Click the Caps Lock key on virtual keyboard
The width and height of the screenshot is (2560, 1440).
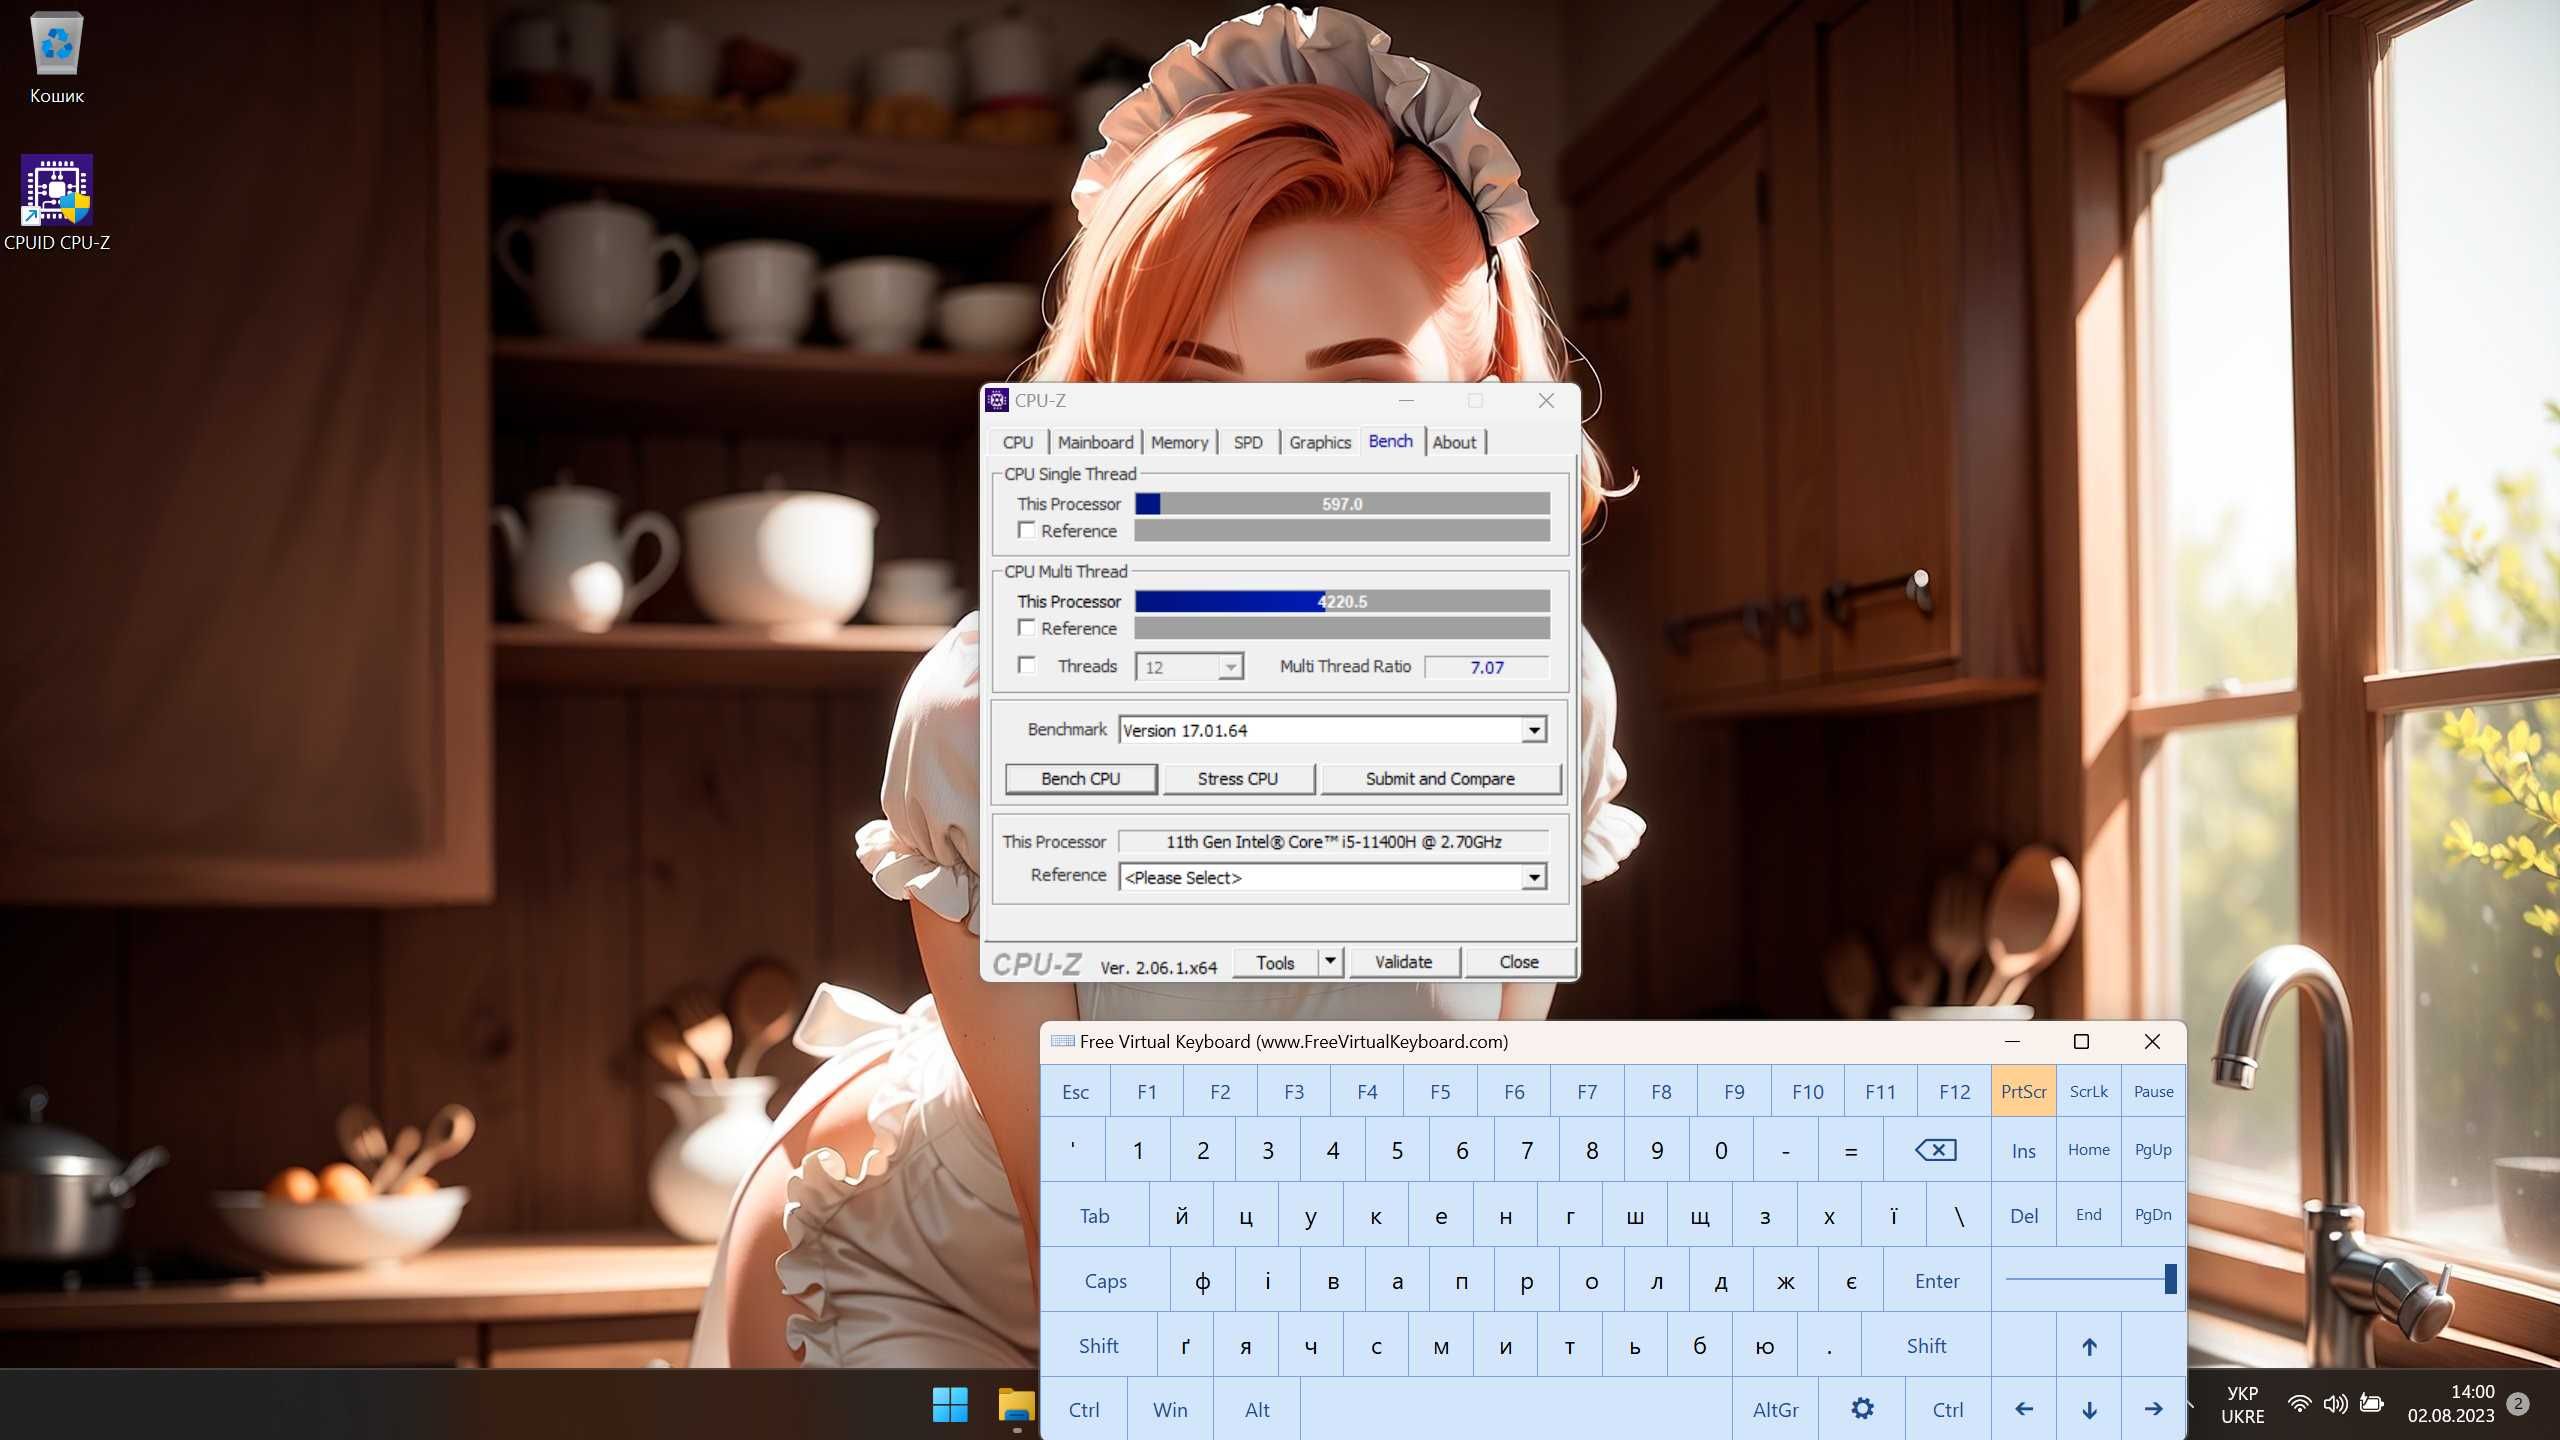click(1106, 1280)
